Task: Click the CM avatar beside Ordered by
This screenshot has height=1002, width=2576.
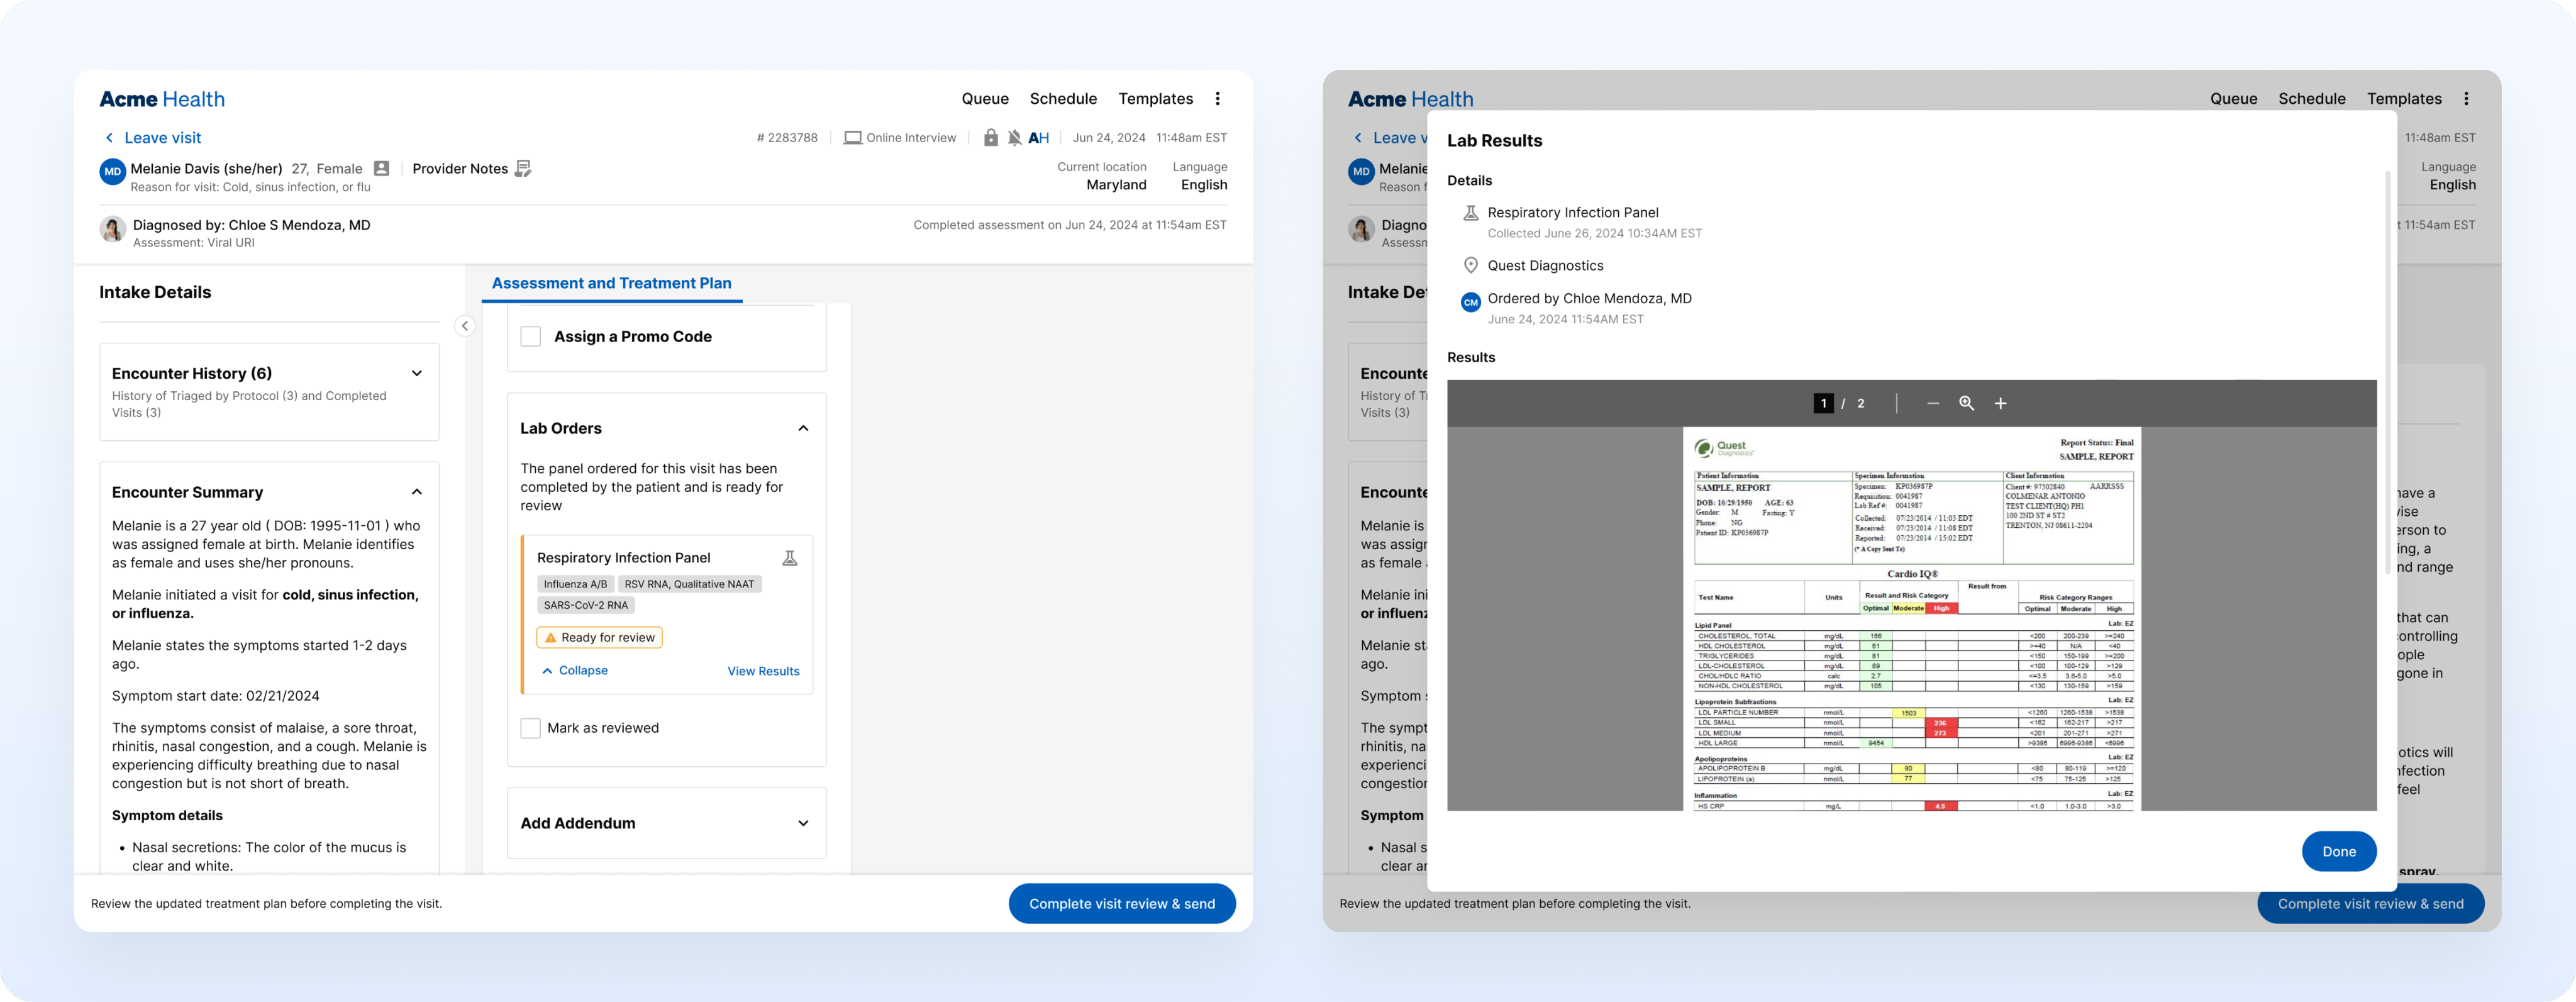Action: click(1470, 302)
